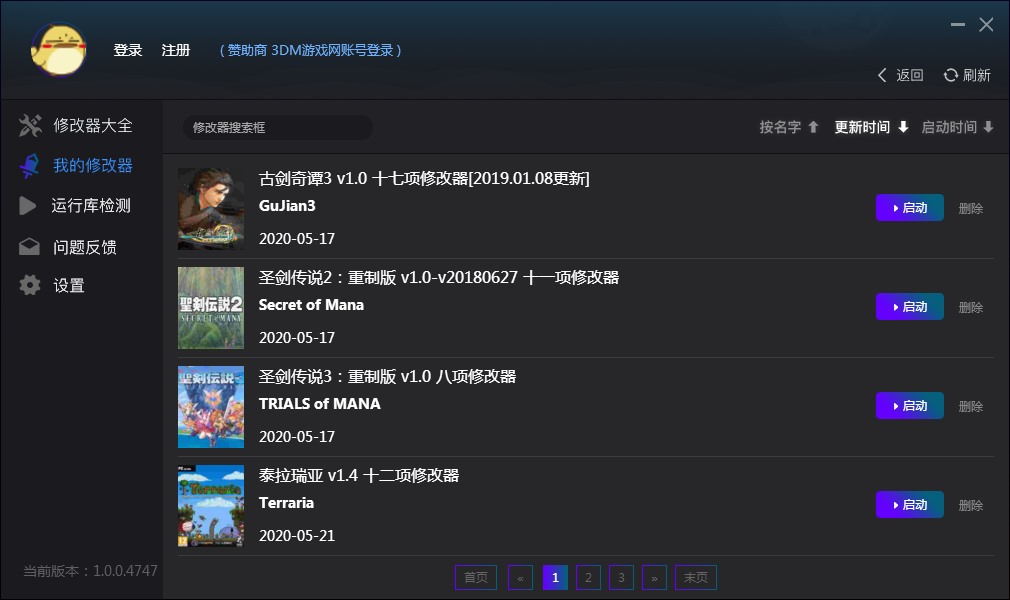Go to previous page with « button
This screenshot has width=1010, height=600.
tap(520, 577)
